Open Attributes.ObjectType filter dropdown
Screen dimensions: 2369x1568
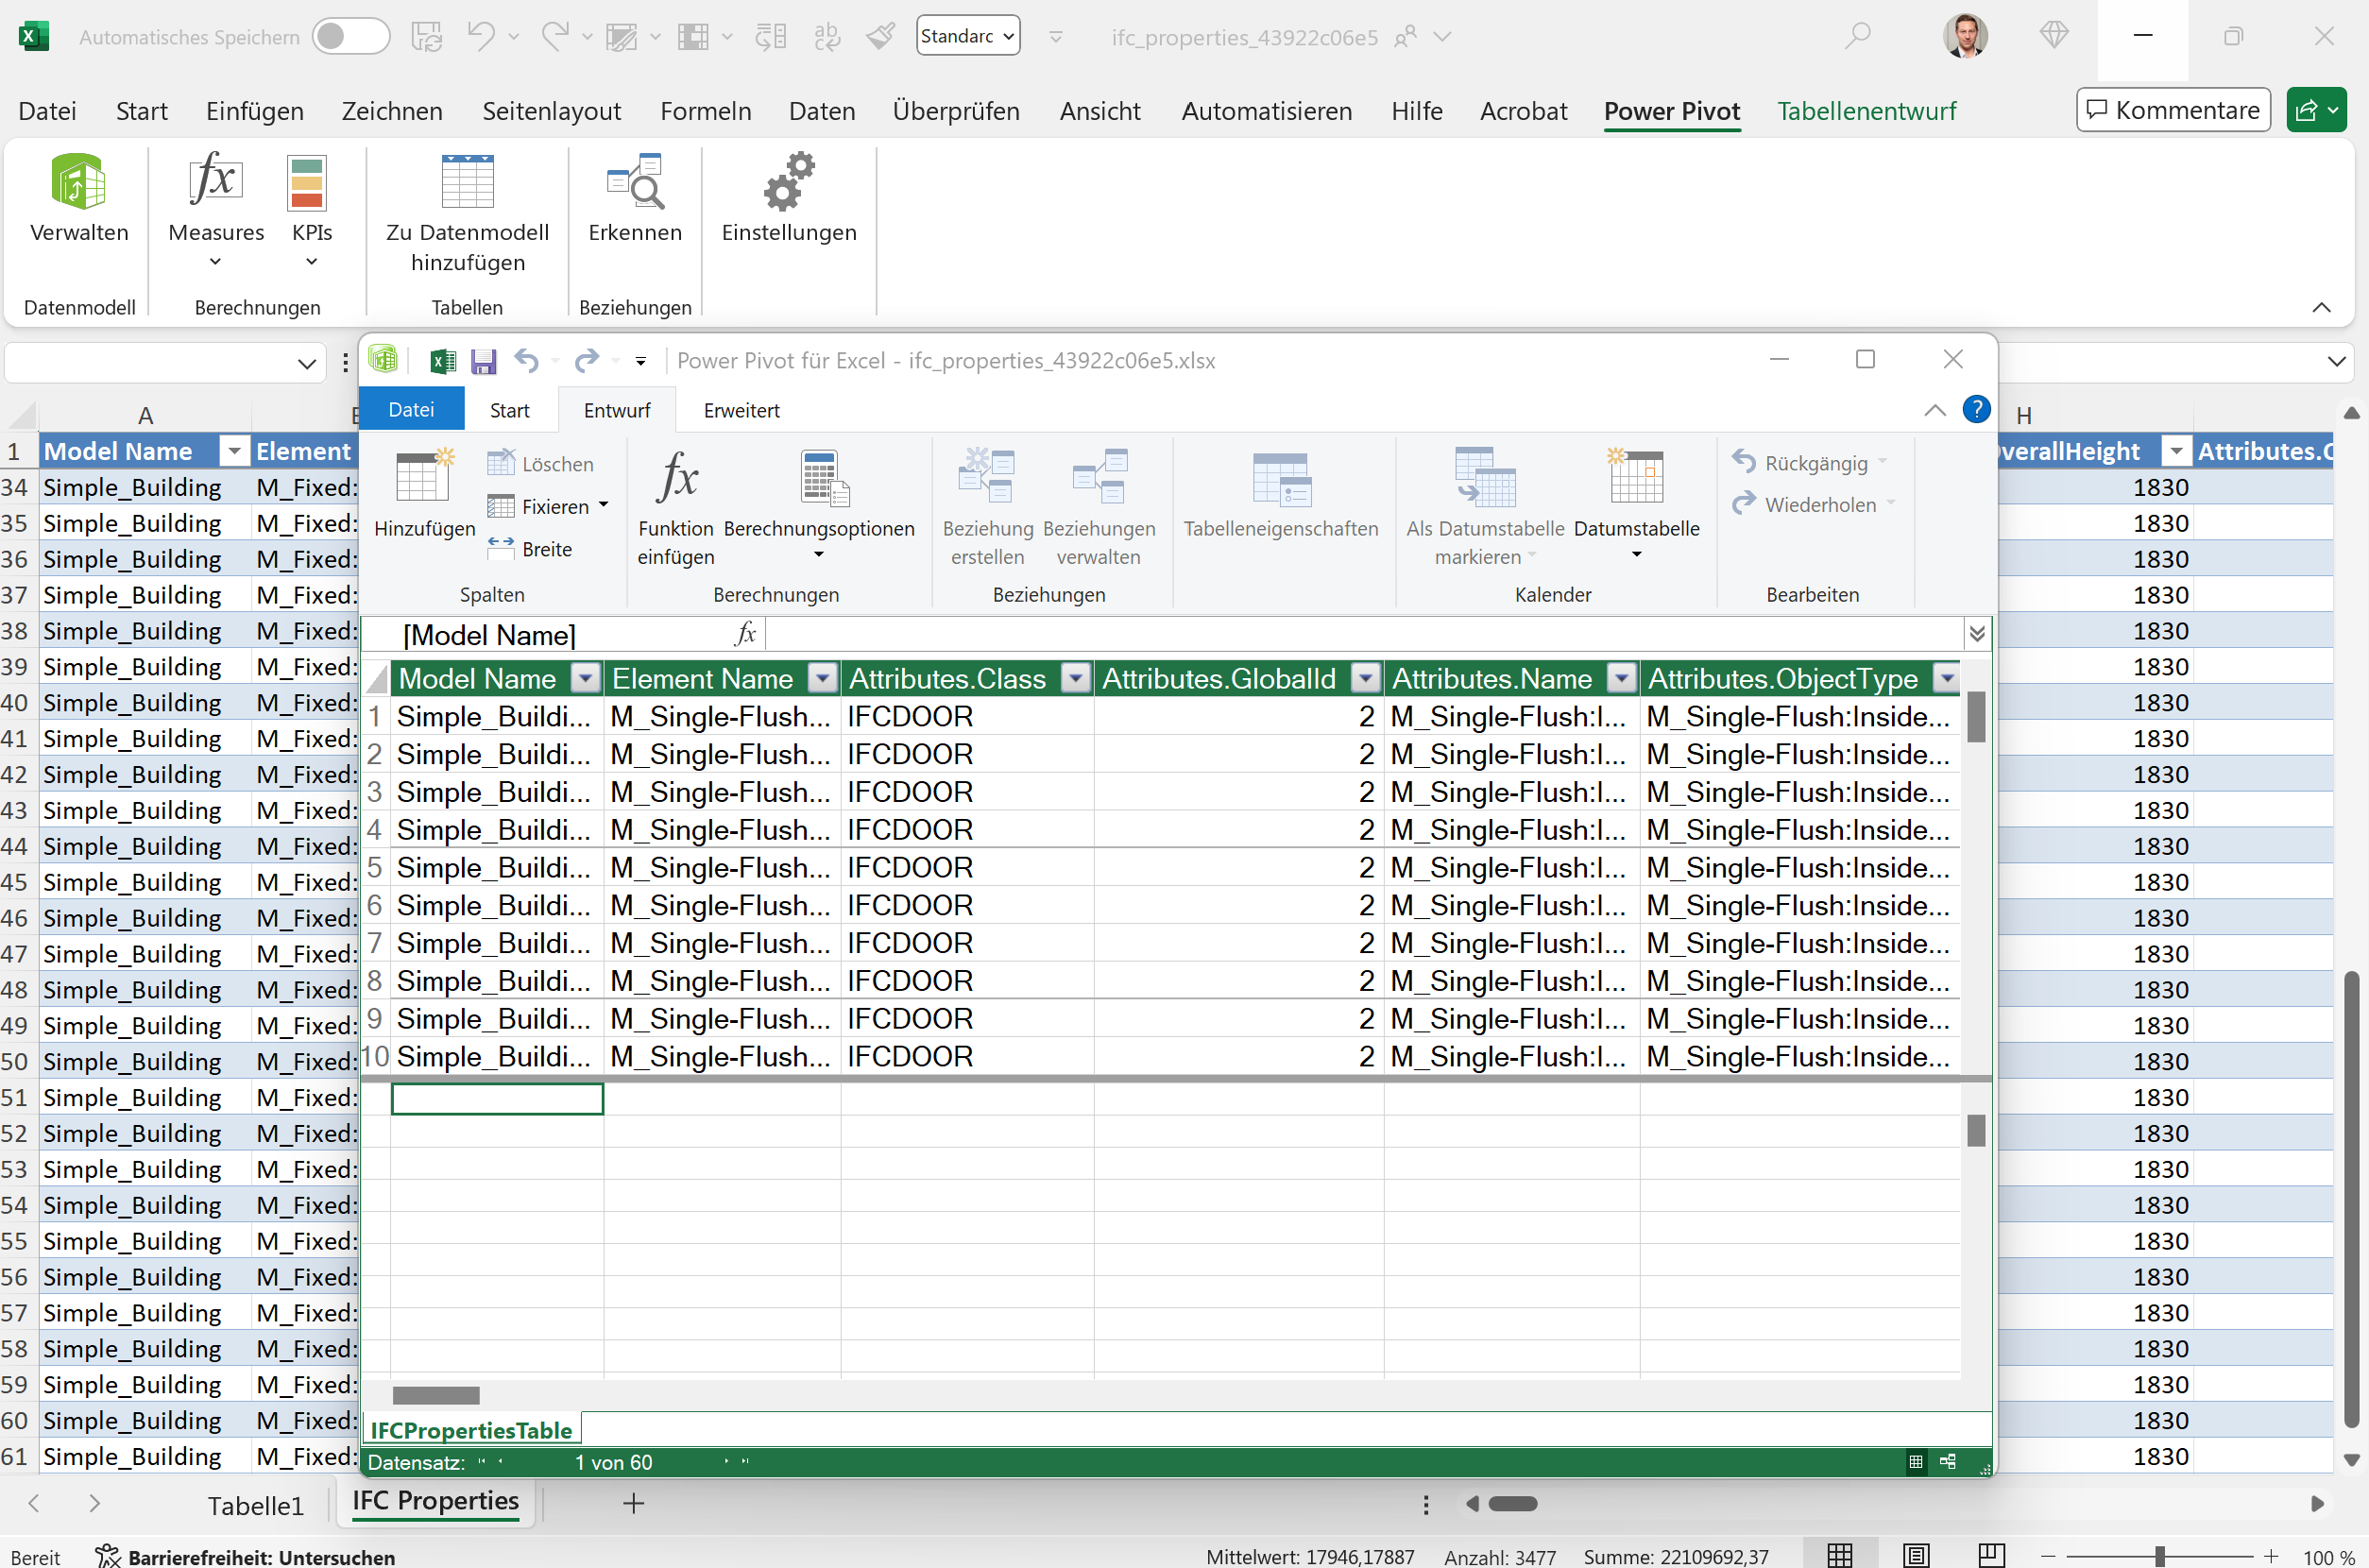[1945, 679]
